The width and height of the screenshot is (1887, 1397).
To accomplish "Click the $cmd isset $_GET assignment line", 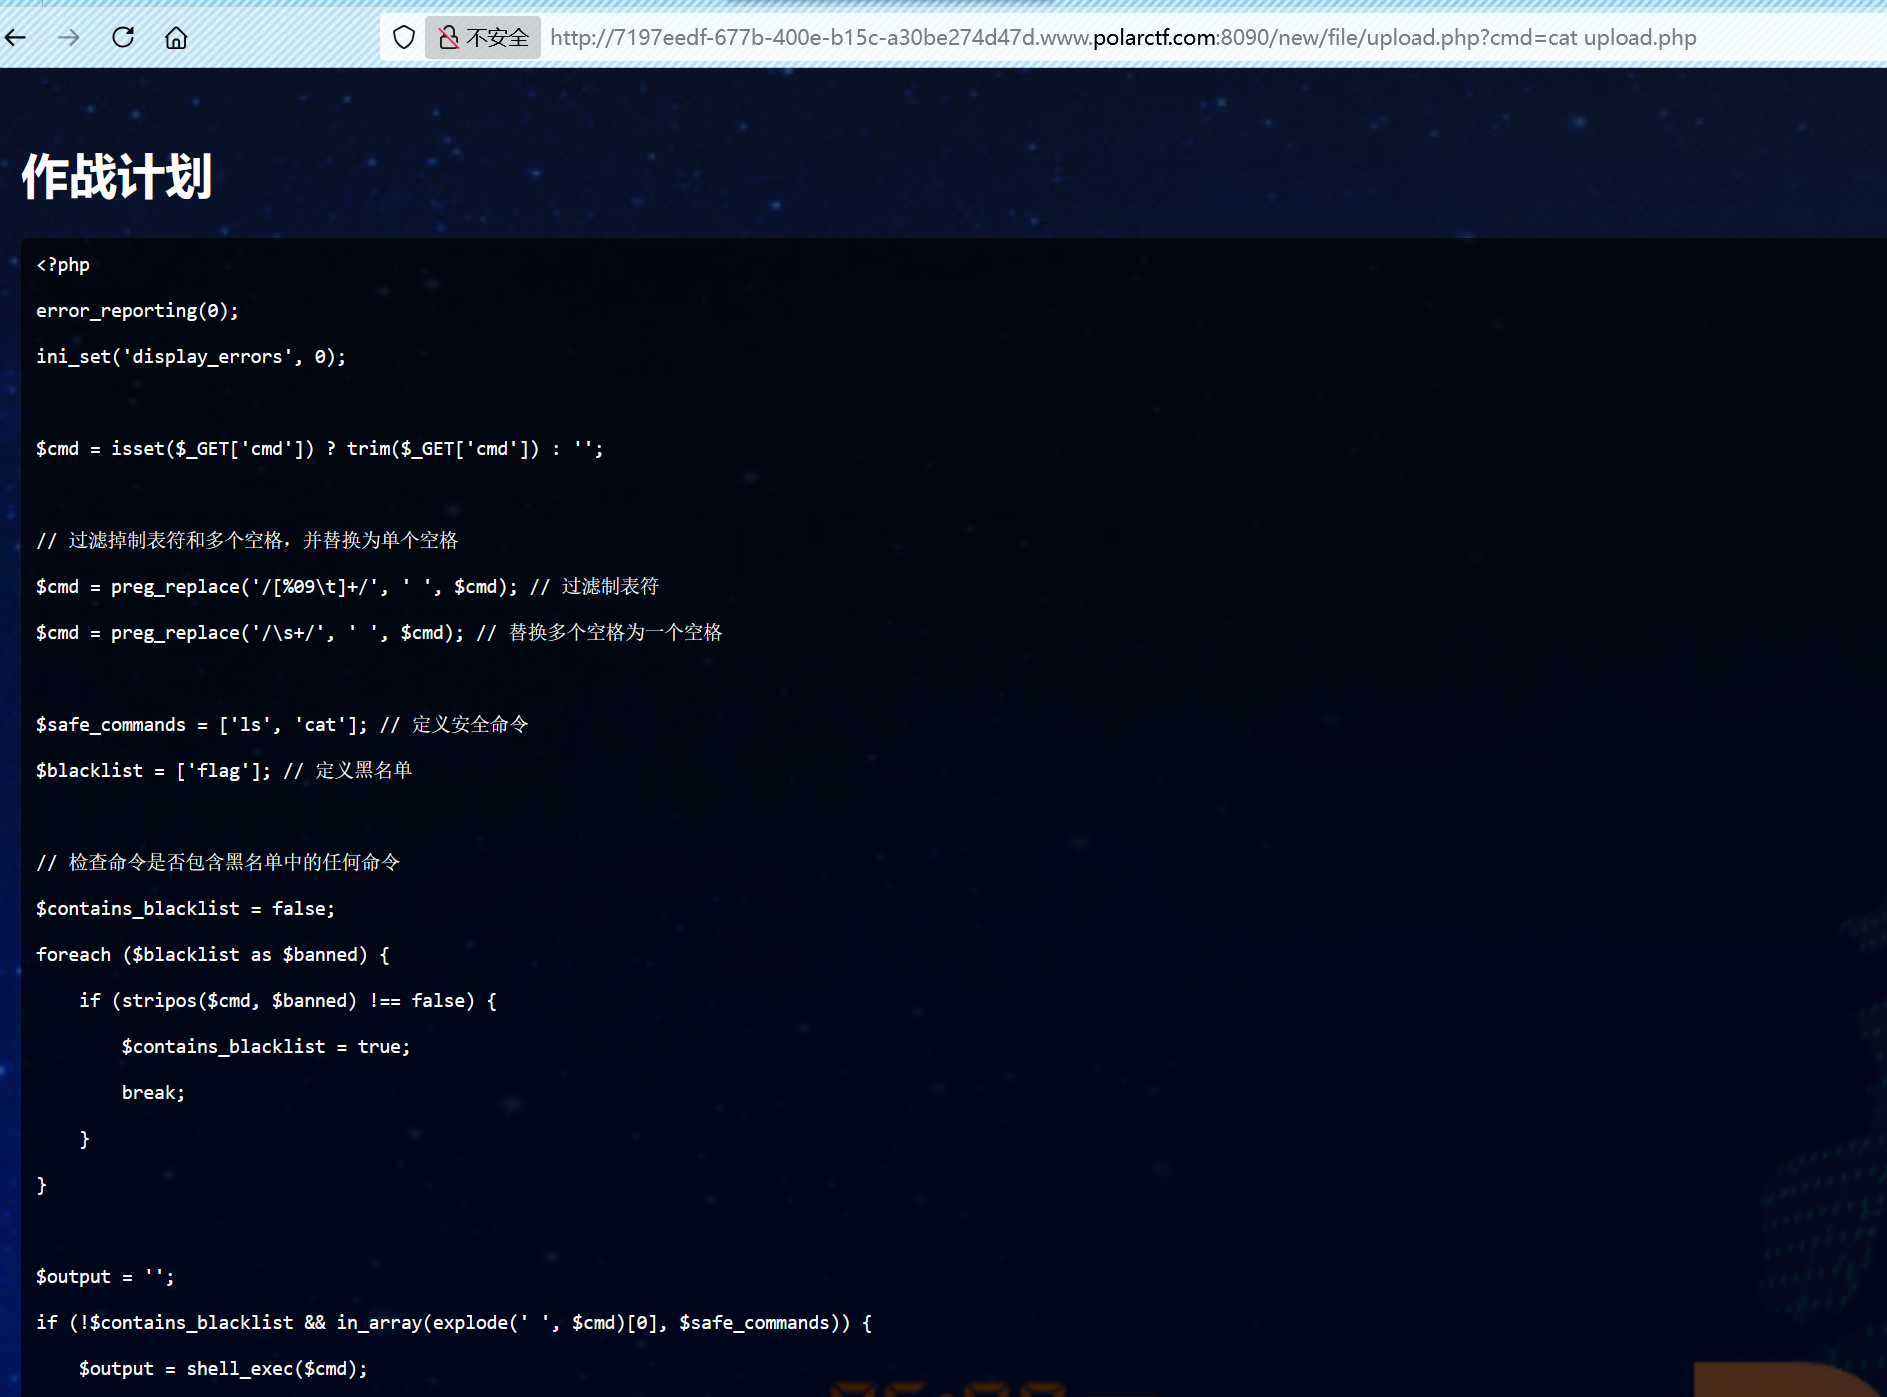I will coord(320,449).
